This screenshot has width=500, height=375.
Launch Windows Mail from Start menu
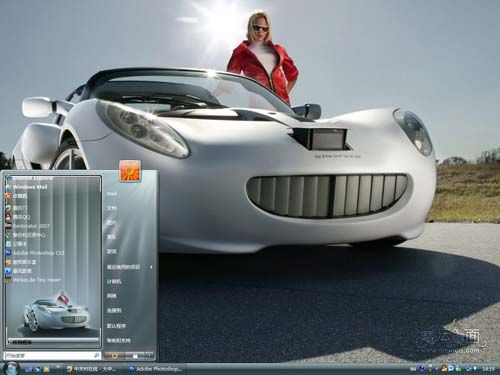point(27,187)
